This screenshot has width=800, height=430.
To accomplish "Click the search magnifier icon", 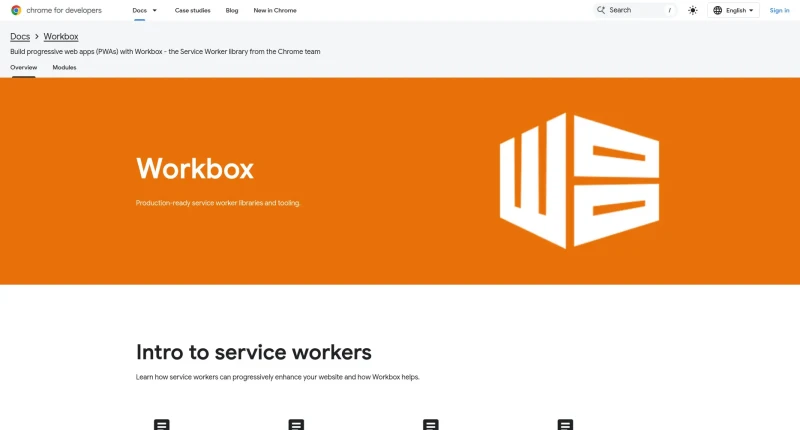I will (x=601, y=10).
